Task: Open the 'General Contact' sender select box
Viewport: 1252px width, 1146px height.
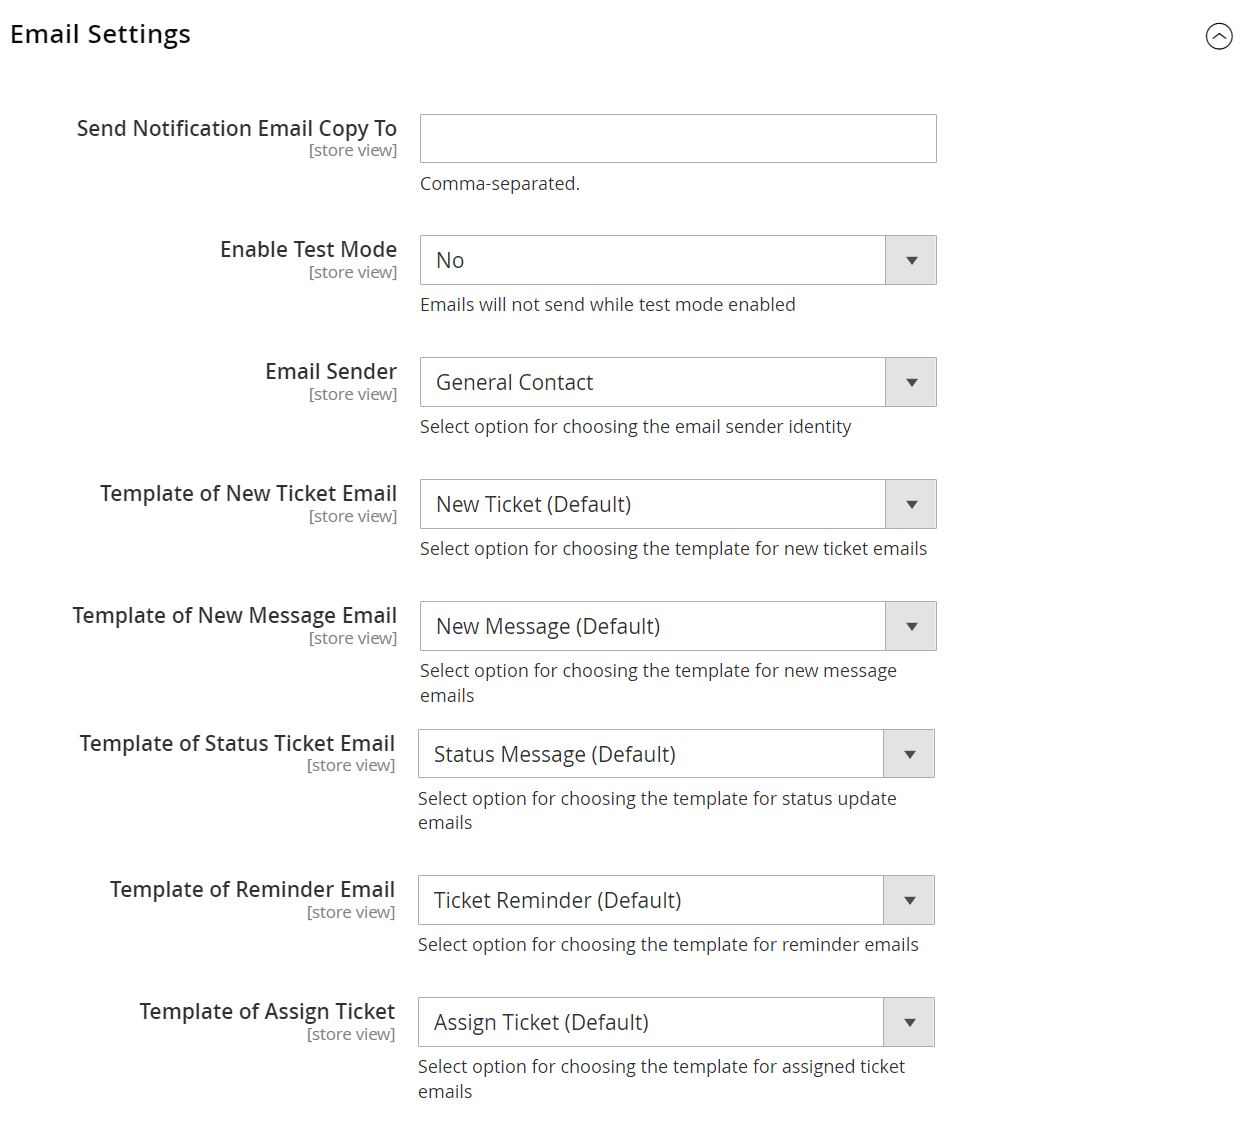Action: 652,383
